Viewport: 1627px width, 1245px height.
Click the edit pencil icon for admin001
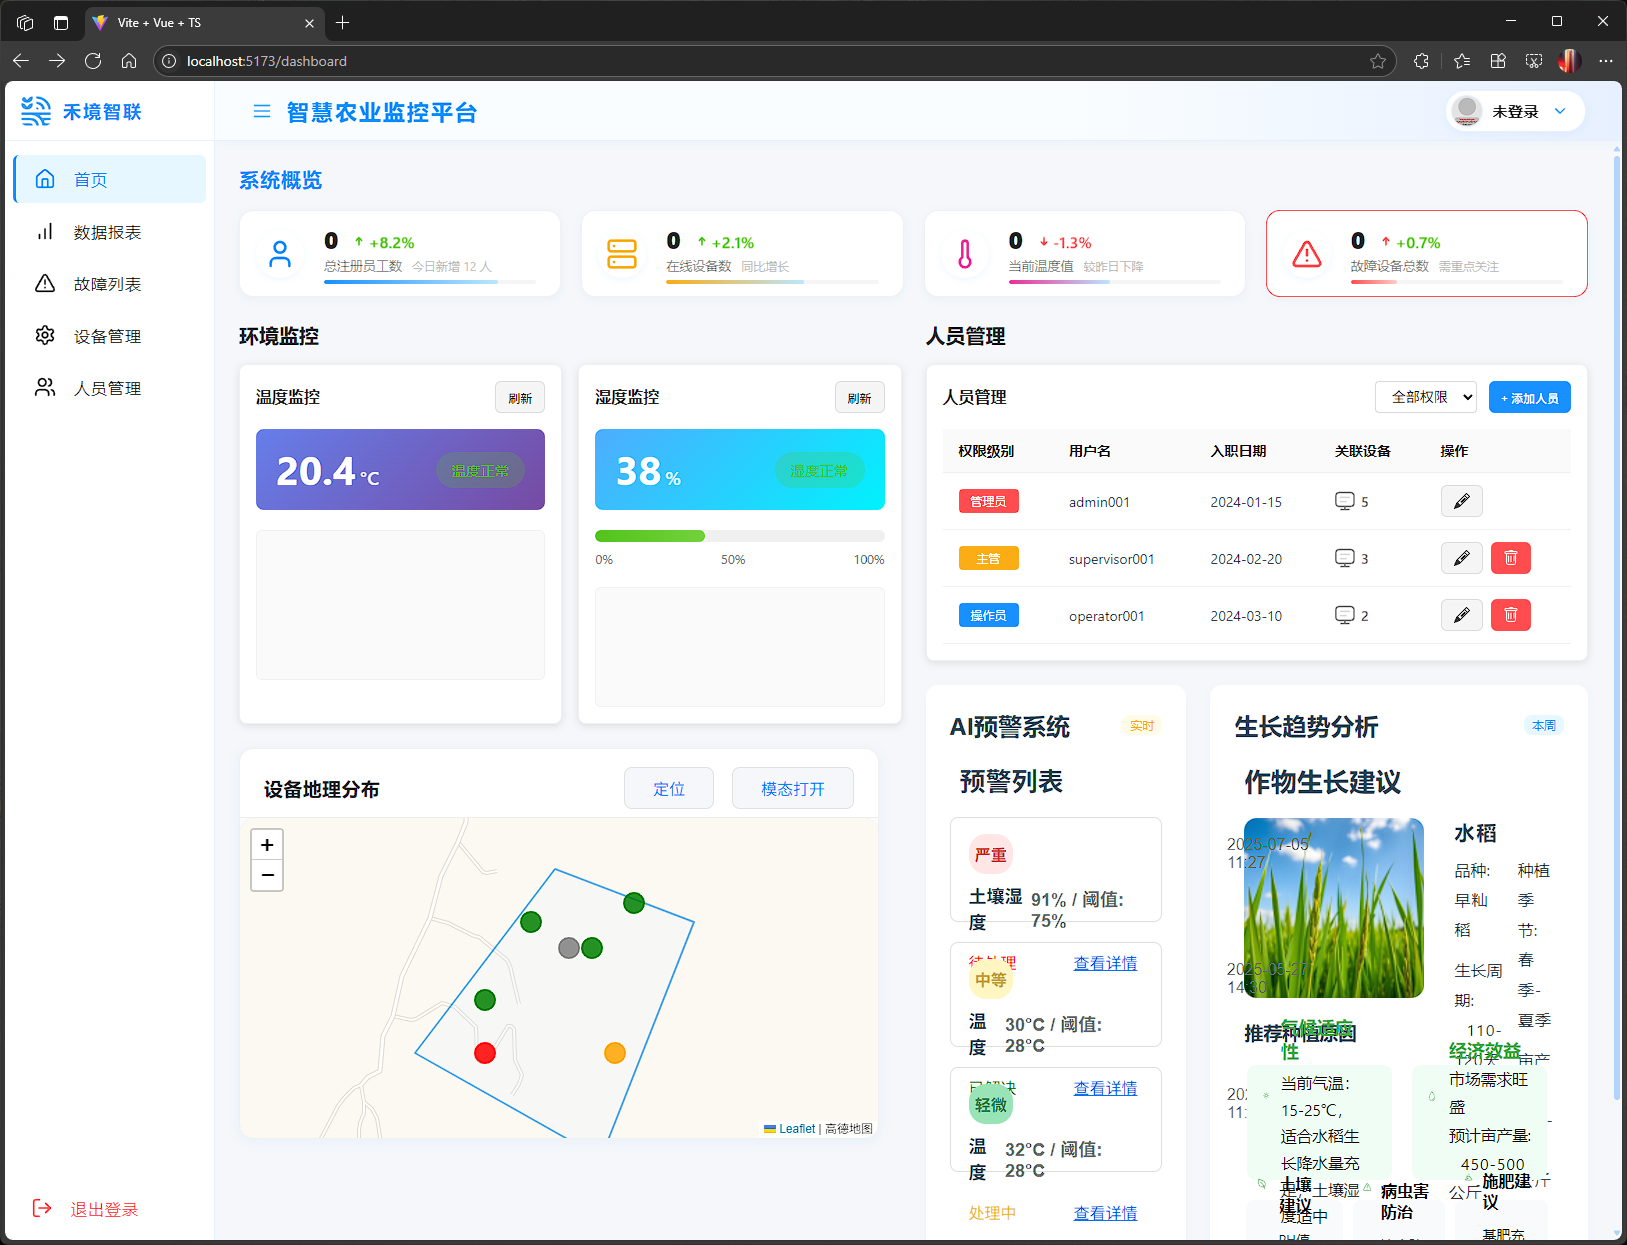click(1461, 501)
